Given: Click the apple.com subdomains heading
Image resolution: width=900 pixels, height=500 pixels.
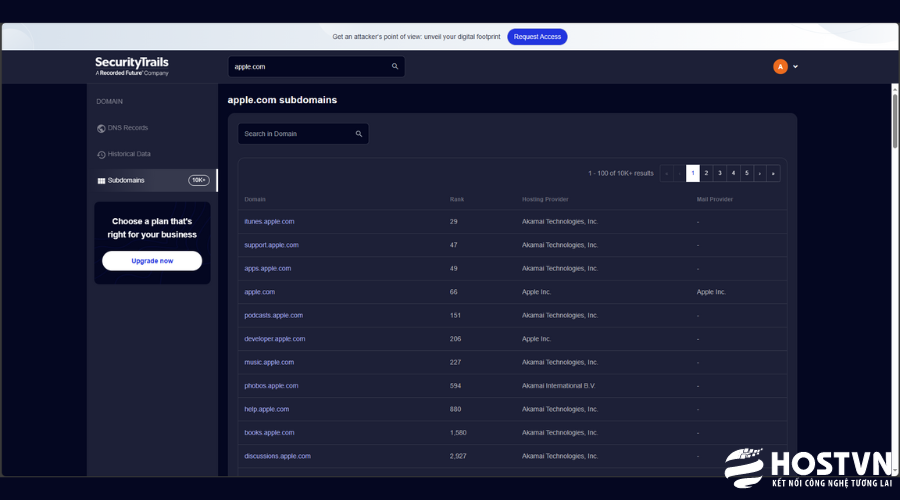Looking at the screenshot, I should (282, 100).
